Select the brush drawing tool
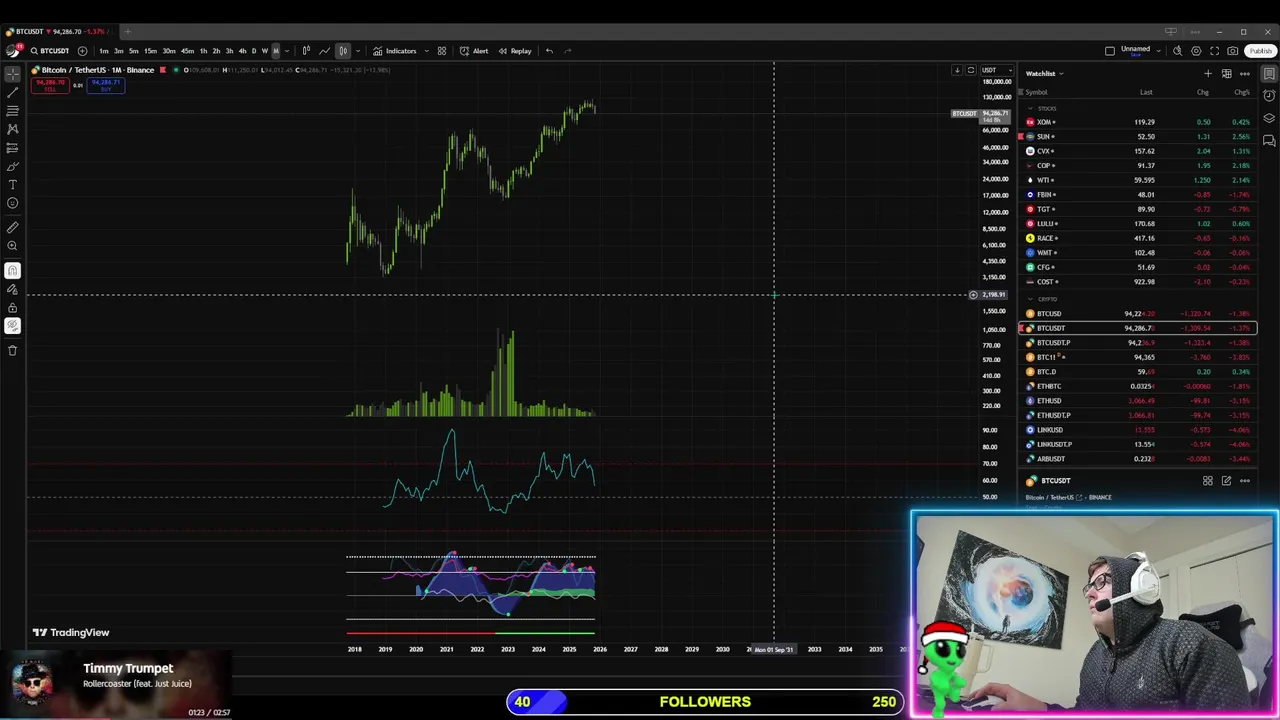The image size is (1280, 720). coord(12,166)
